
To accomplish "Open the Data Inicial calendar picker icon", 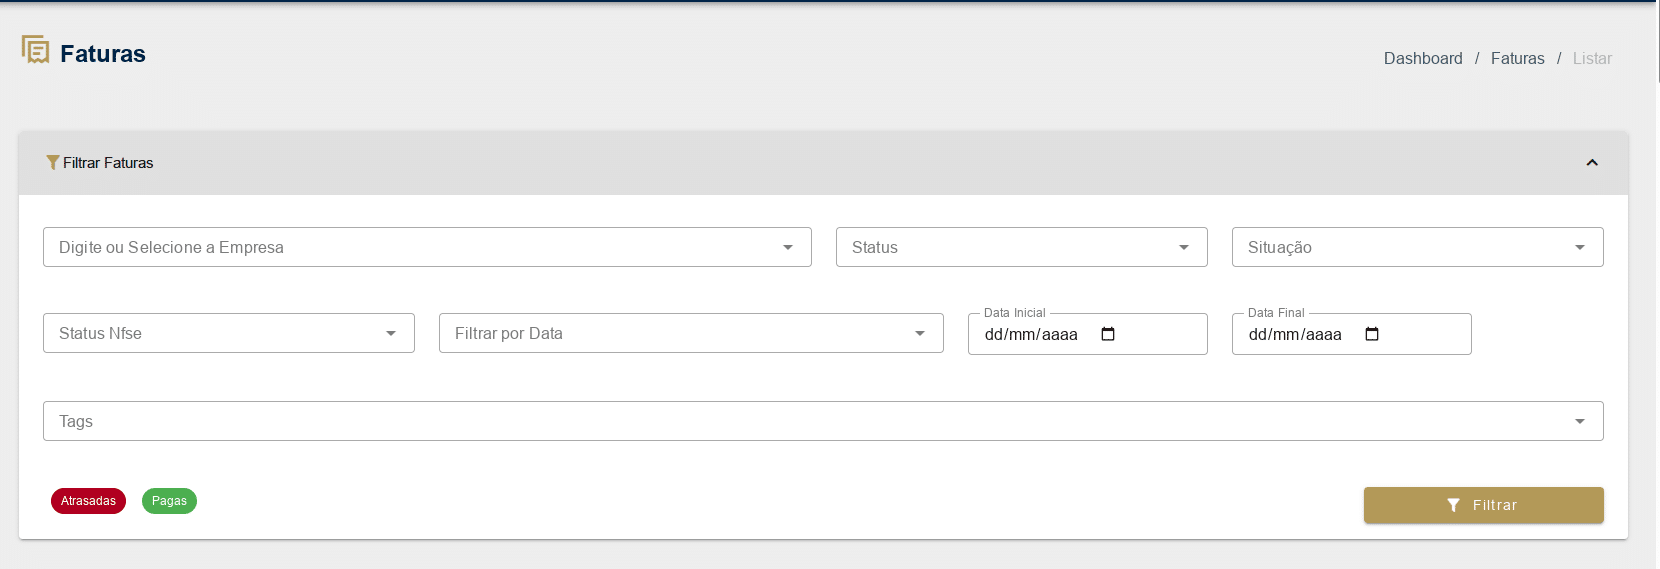I will tap(1107, 334).
